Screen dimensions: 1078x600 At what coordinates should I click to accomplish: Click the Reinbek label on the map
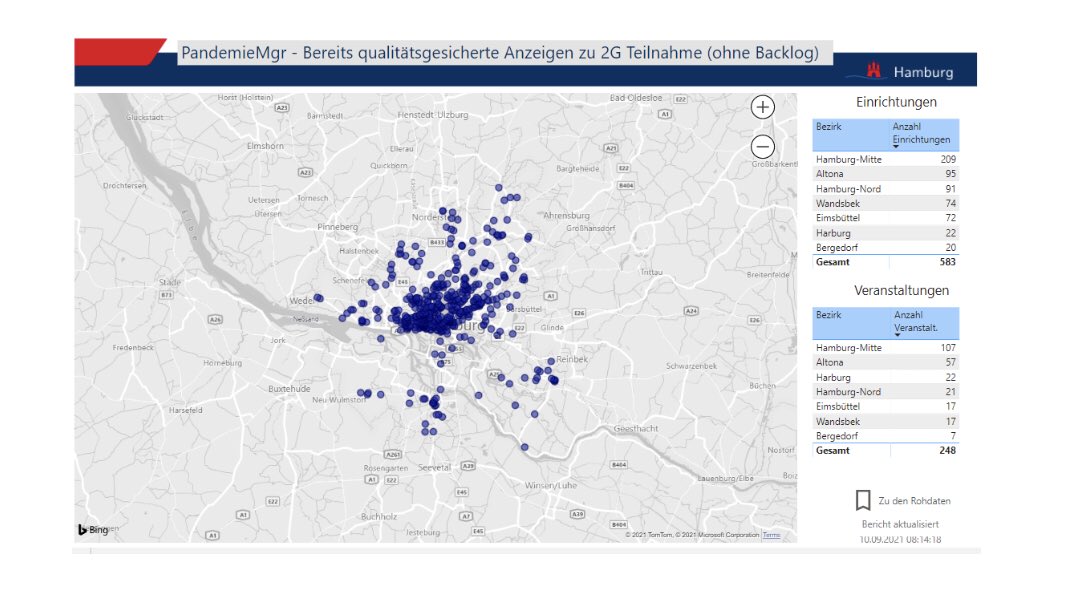[x=573, y=359]
